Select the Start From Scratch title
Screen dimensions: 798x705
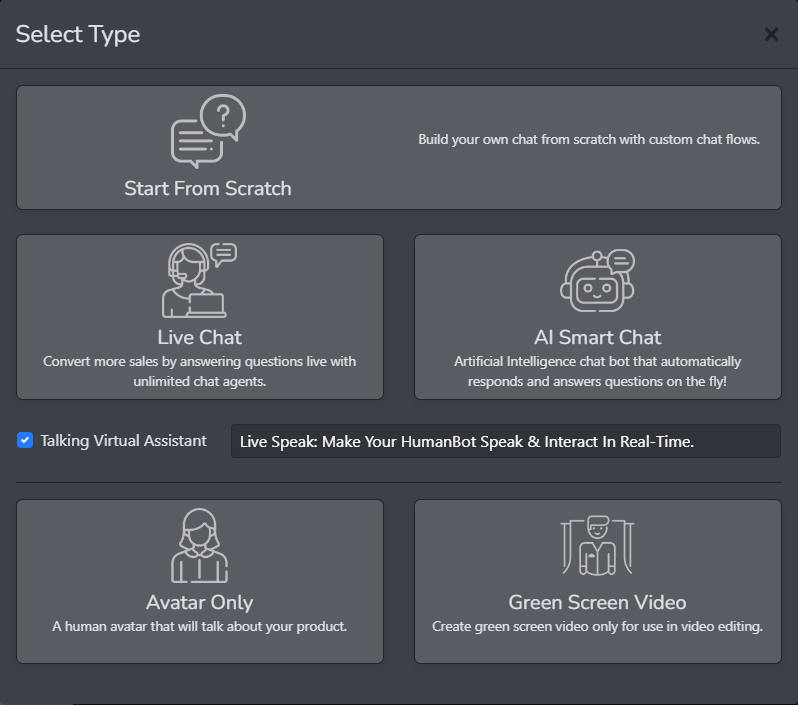(x=208, y=188)
